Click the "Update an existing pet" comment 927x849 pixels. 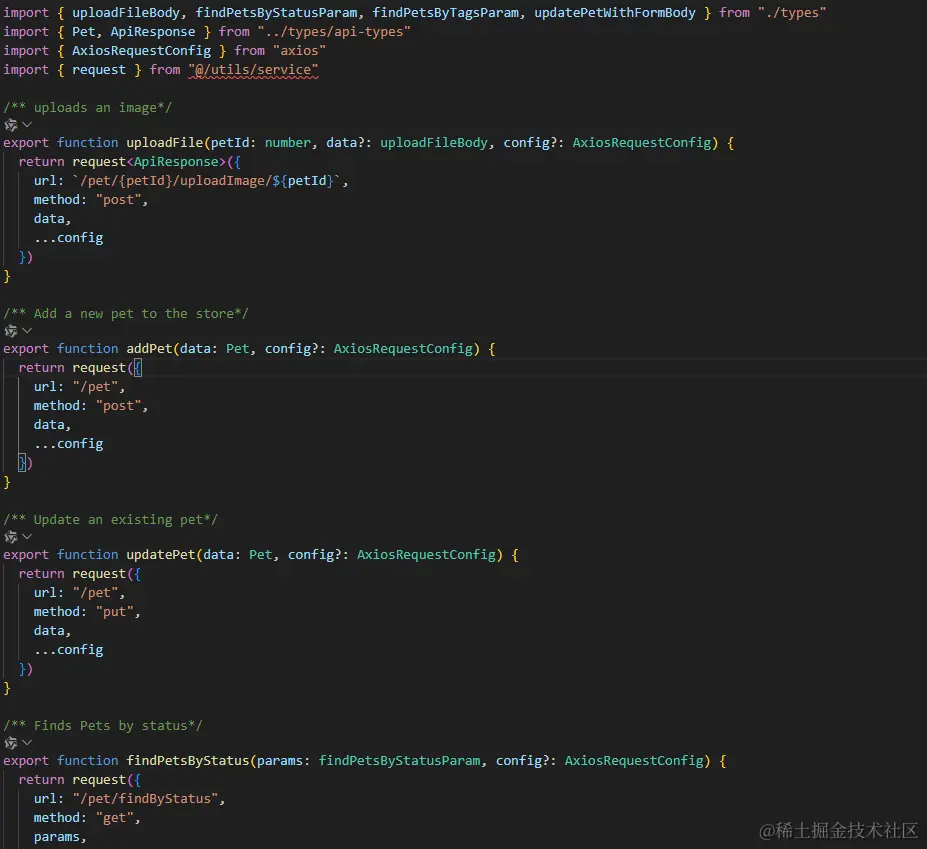(x=111, y=520)
